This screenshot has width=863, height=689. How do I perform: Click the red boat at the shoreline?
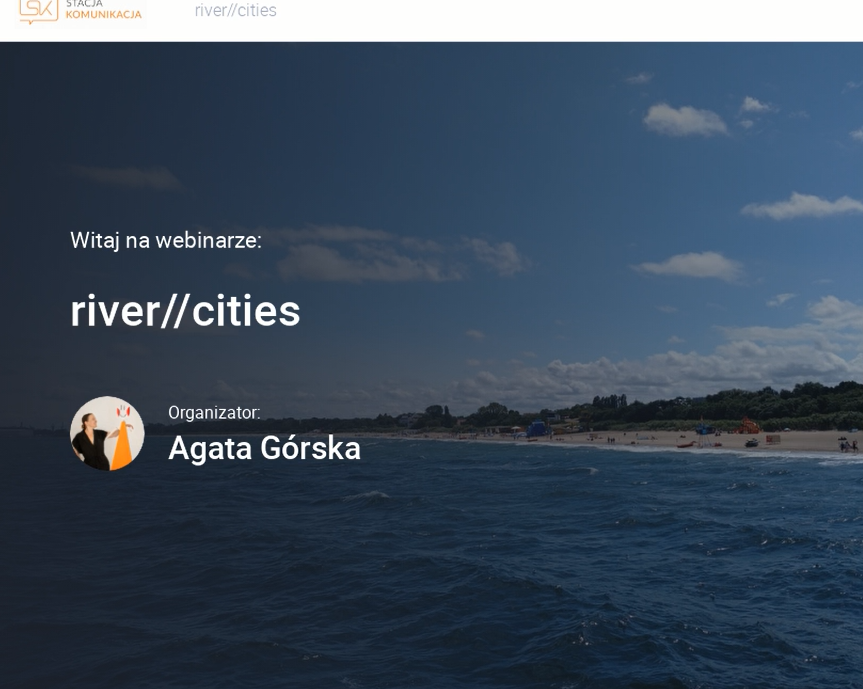click(x=686, y=444)
